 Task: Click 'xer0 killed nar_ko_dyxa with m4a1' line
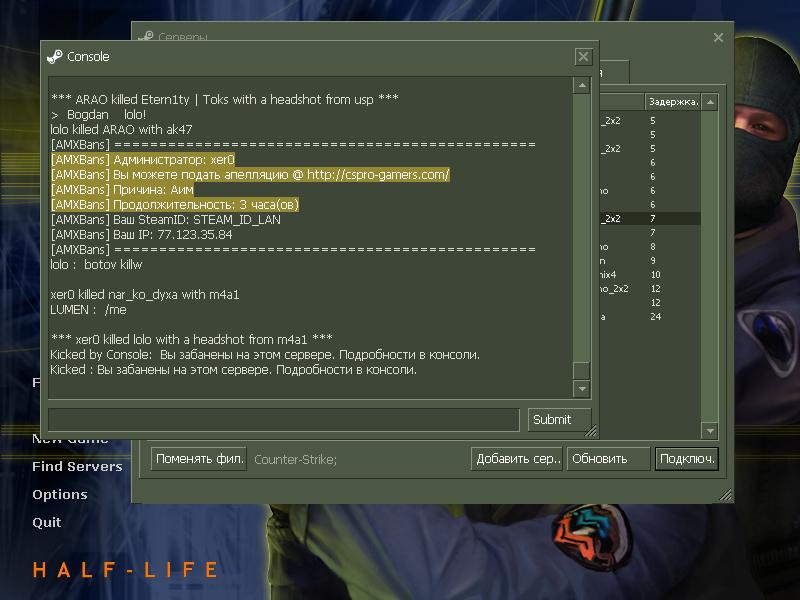tap(145, 295)
